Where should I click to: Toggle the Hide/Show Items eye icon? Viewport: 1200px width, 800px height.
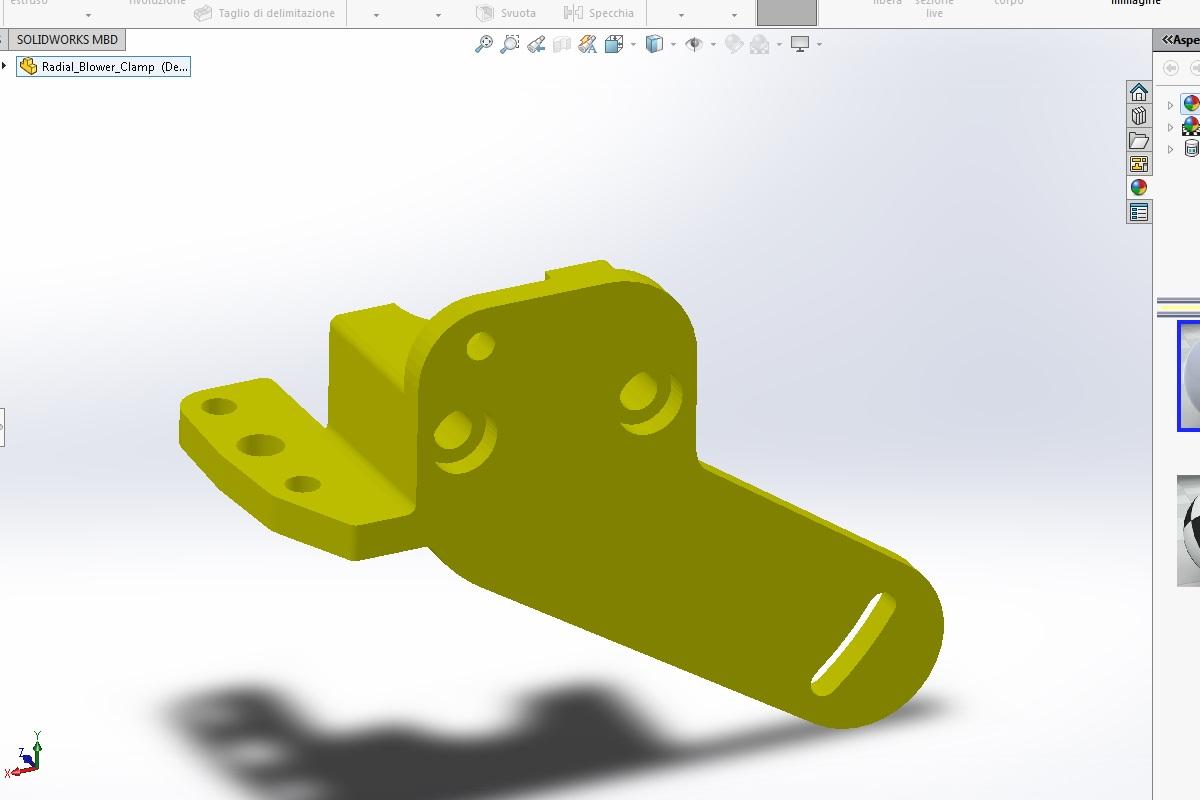[694, 44]
